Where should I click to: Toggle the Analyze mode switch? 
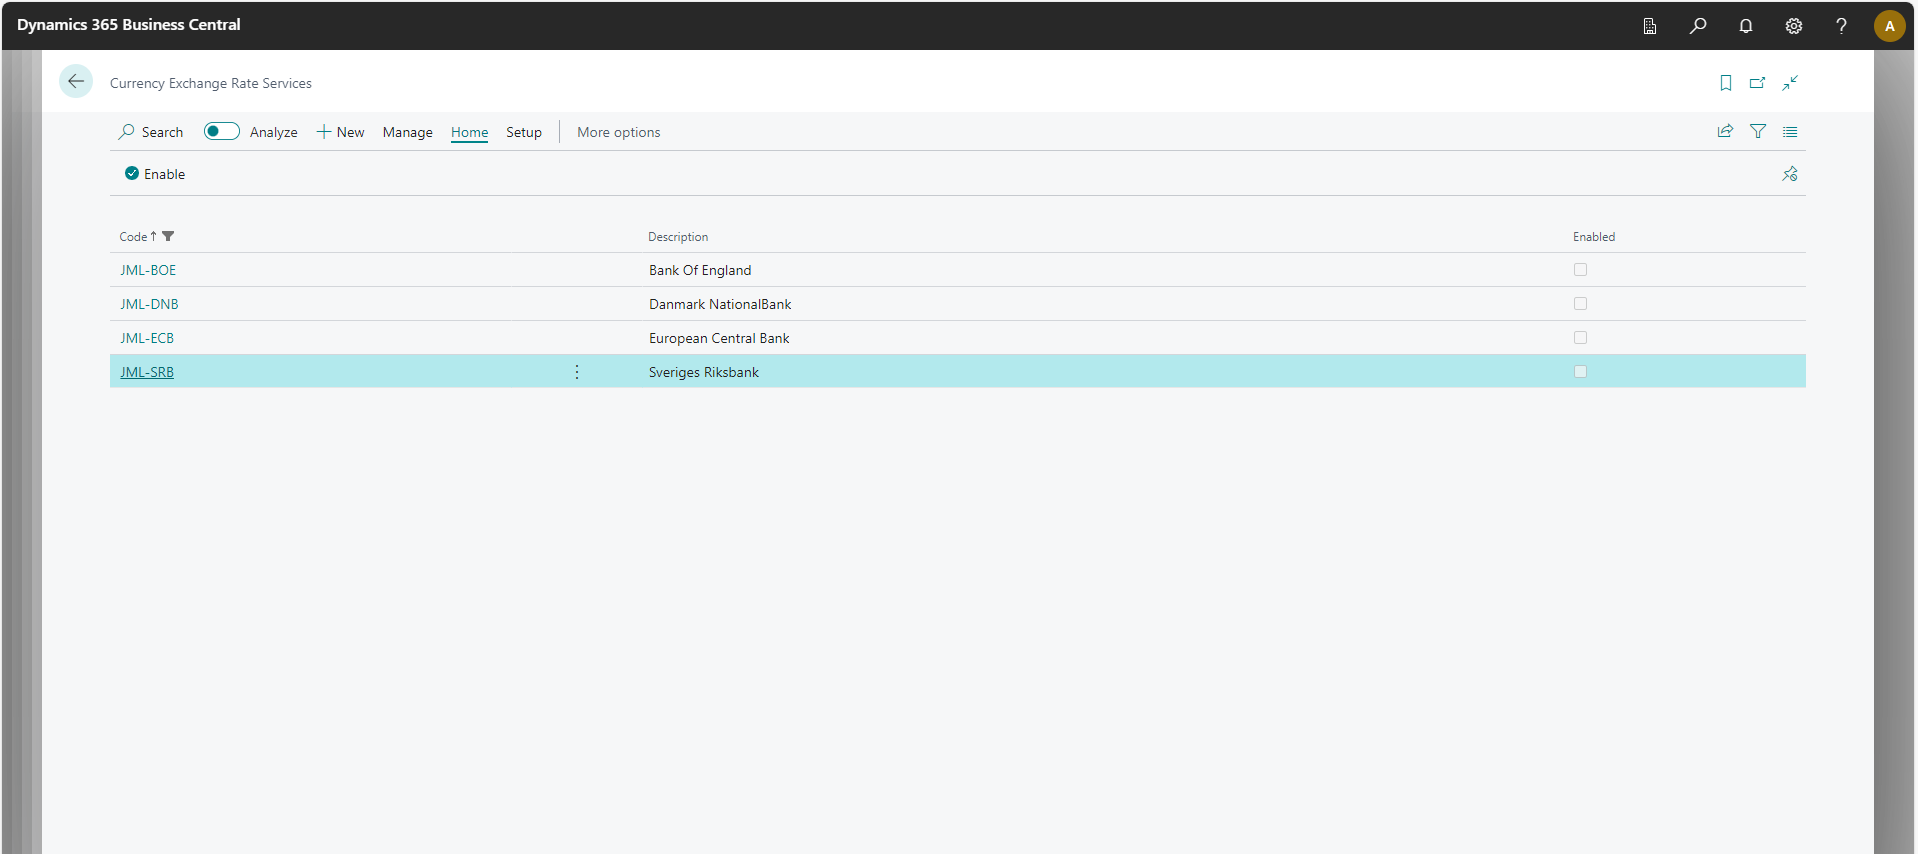pos(221,132)
